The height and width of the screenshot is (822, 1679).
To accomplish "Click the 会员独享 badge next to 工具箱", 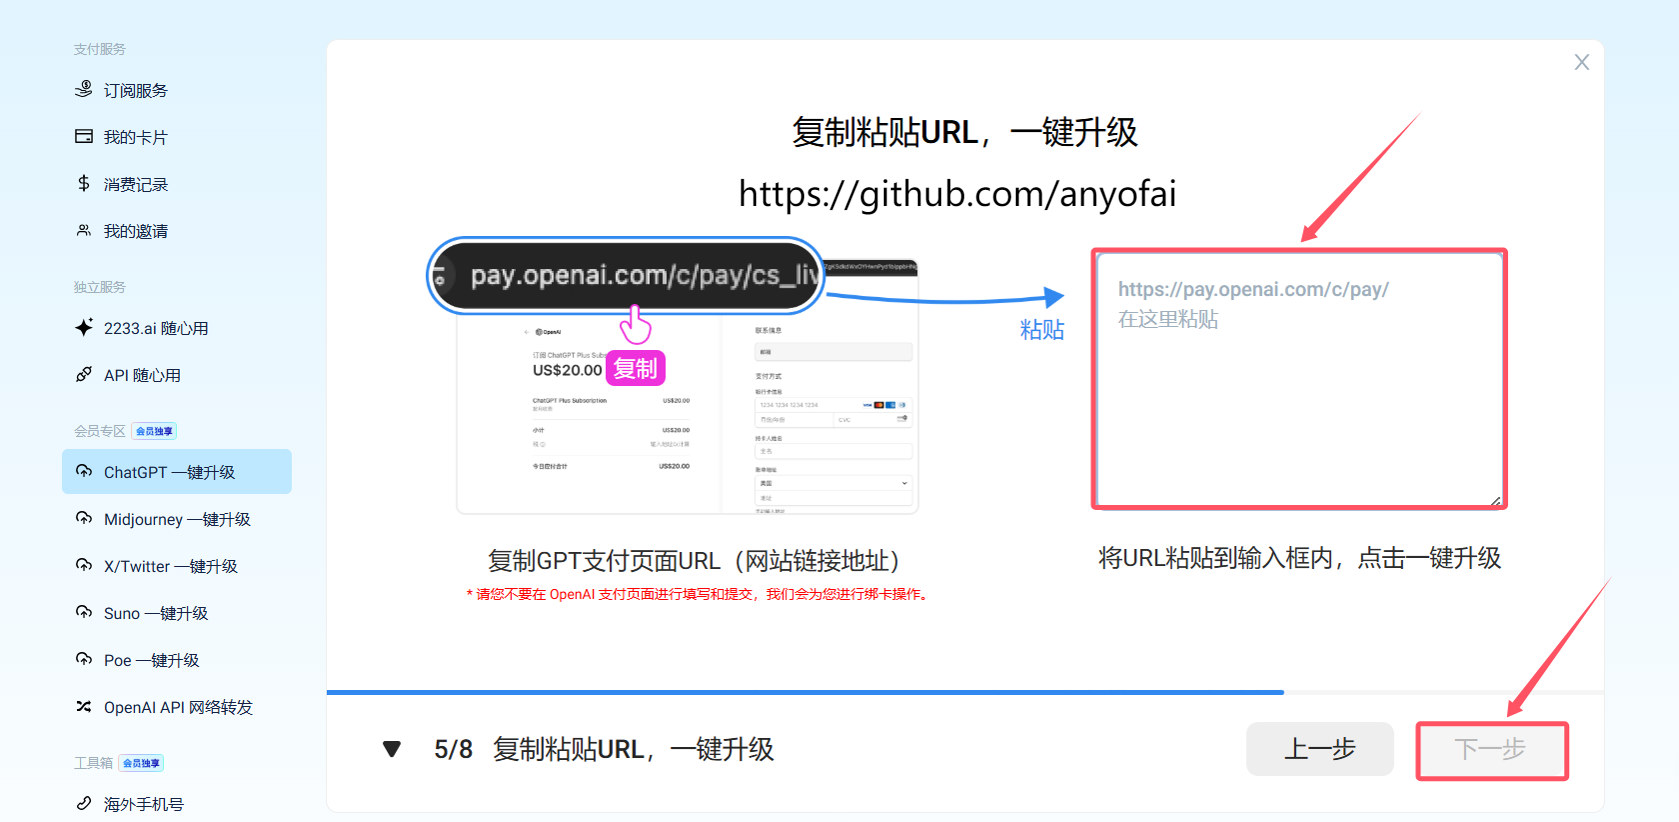I will pyautogui.click(x=141, y=763).
